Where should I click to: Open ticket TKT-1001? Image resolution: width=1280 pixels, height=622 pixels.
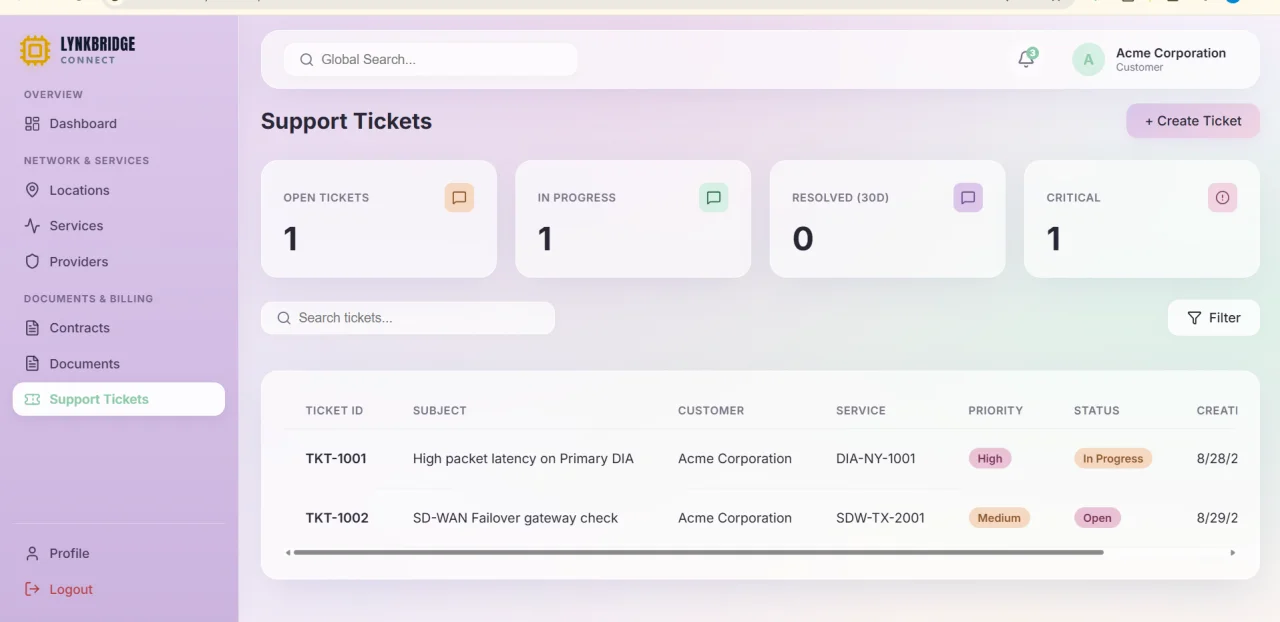pos(336,459)
